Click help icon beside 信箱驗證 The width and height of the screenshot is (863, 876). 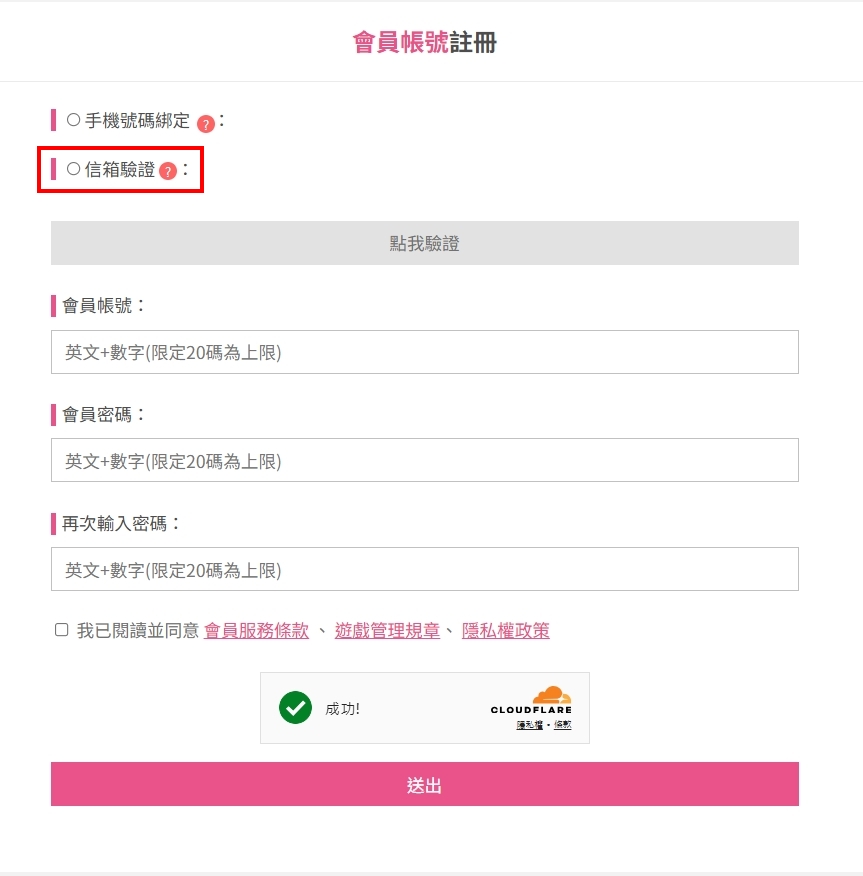tap(168, 171)
